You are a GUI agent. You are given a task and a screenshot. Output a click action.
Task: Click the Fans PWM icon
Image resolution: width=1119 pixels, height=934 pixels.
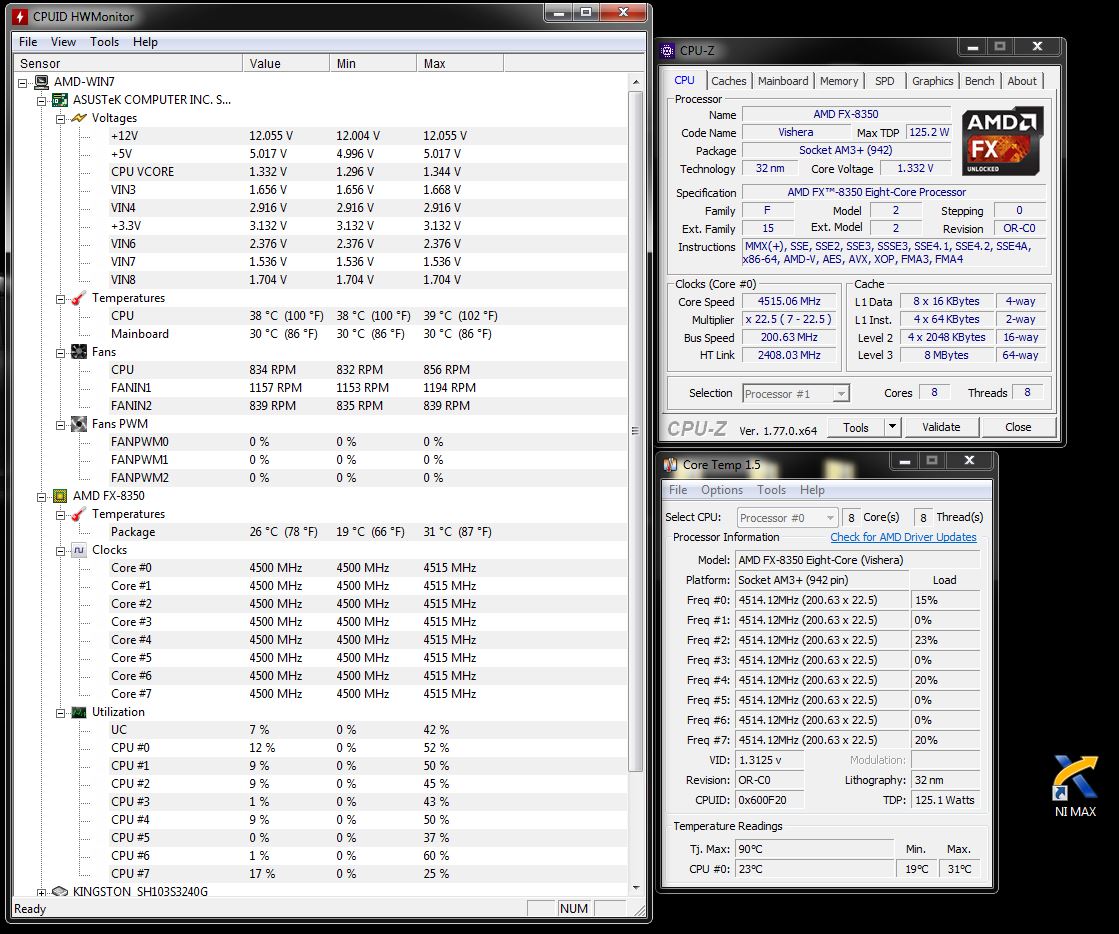pyautogui.click(x=79, y=424)
